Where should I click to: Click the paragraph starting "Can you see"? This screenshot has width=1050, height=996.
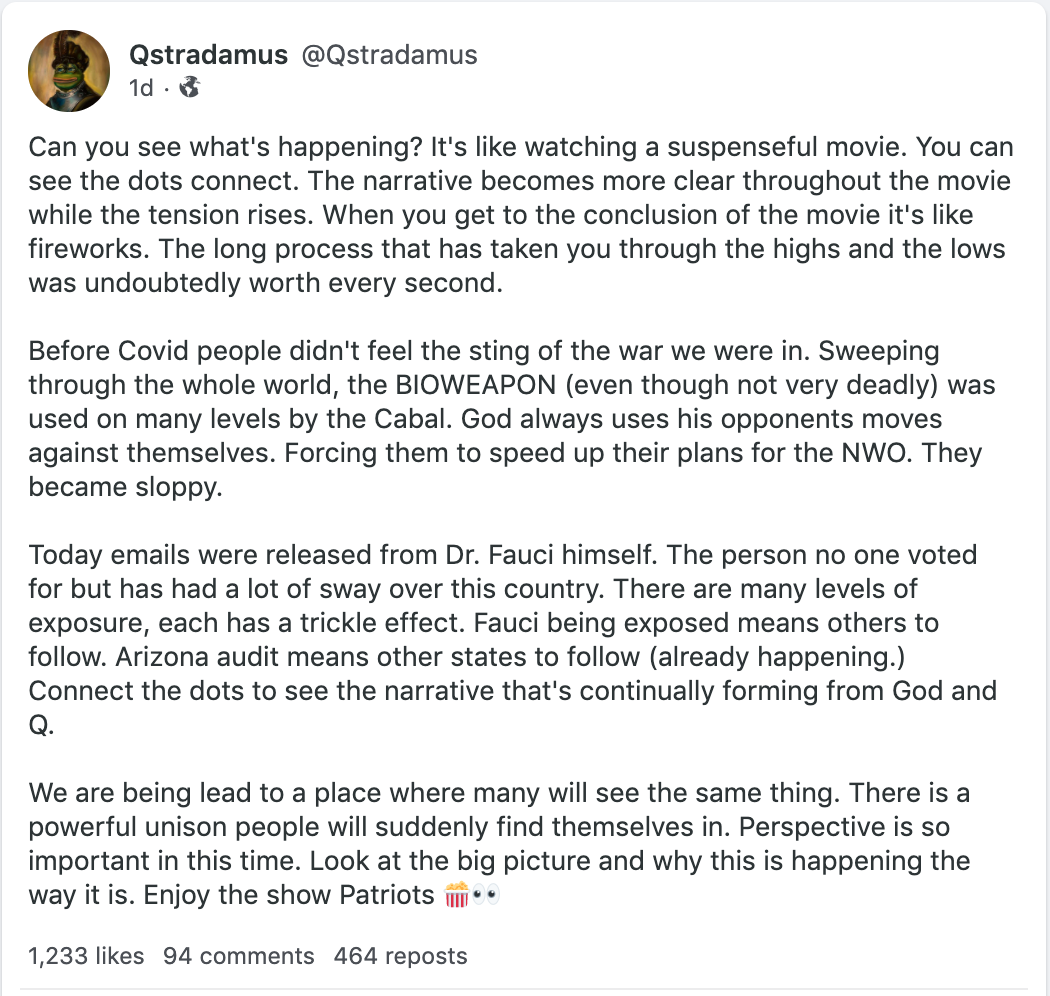click(x=520, y=215)
